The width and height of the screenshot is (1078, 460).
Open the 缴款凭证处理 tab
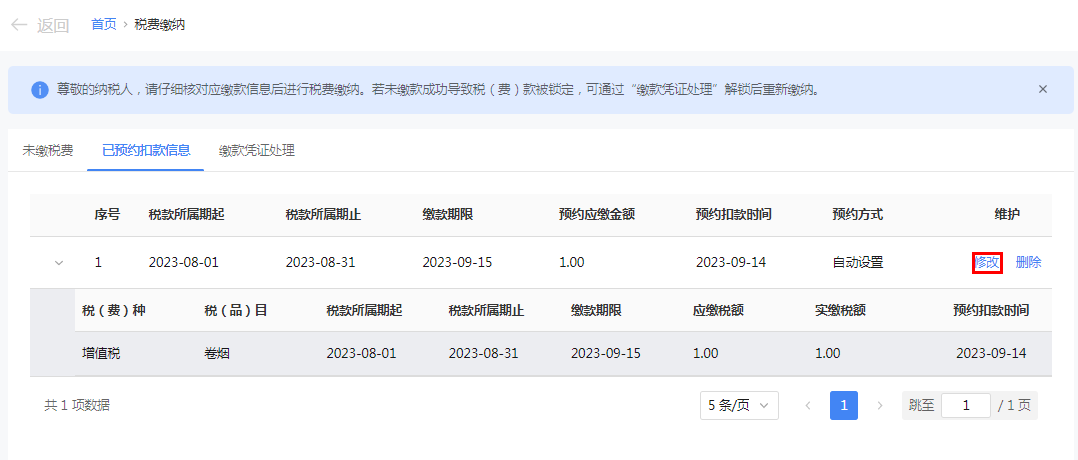point(257,151)
